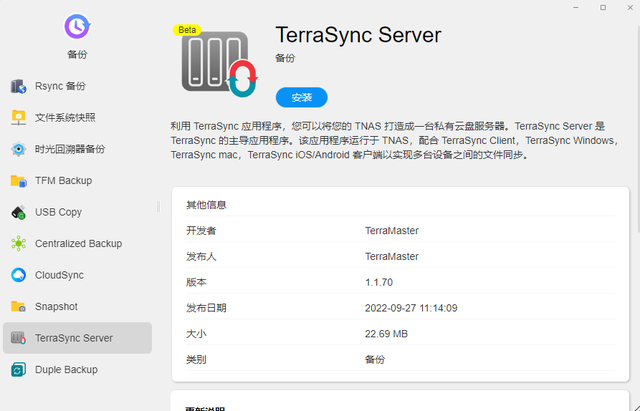Open Rsync 备份 in the sidebar
The image size is (640, 411).
[x=78, y=86]
